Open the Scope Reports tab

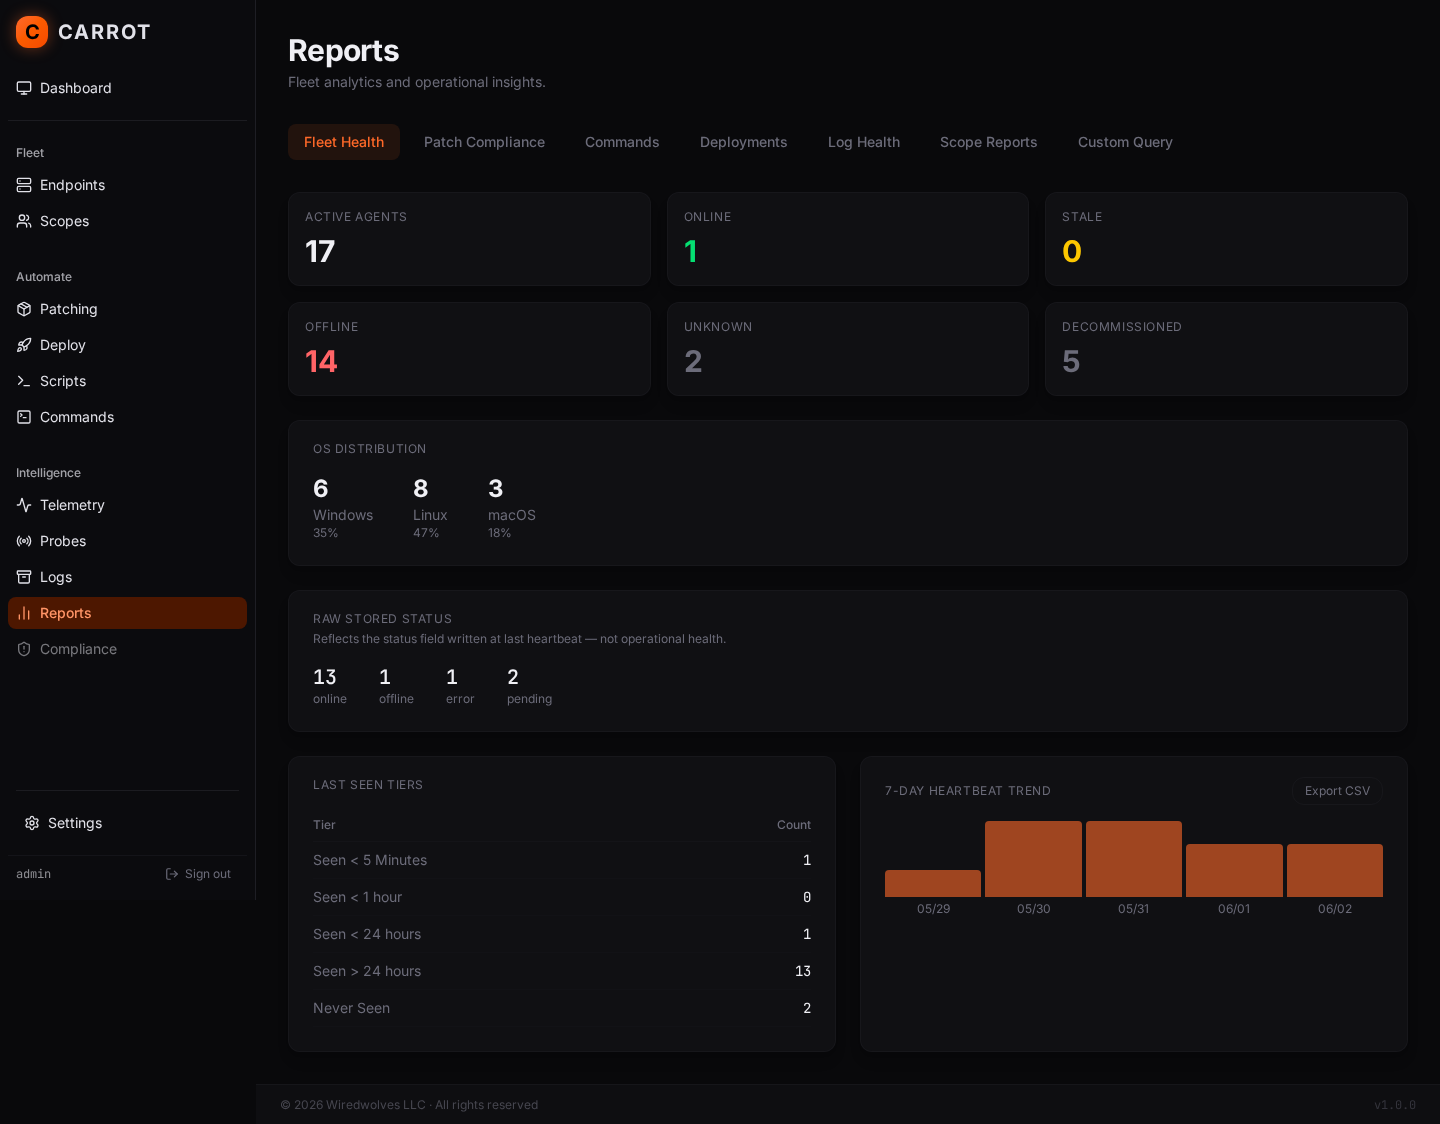[989, 142]
